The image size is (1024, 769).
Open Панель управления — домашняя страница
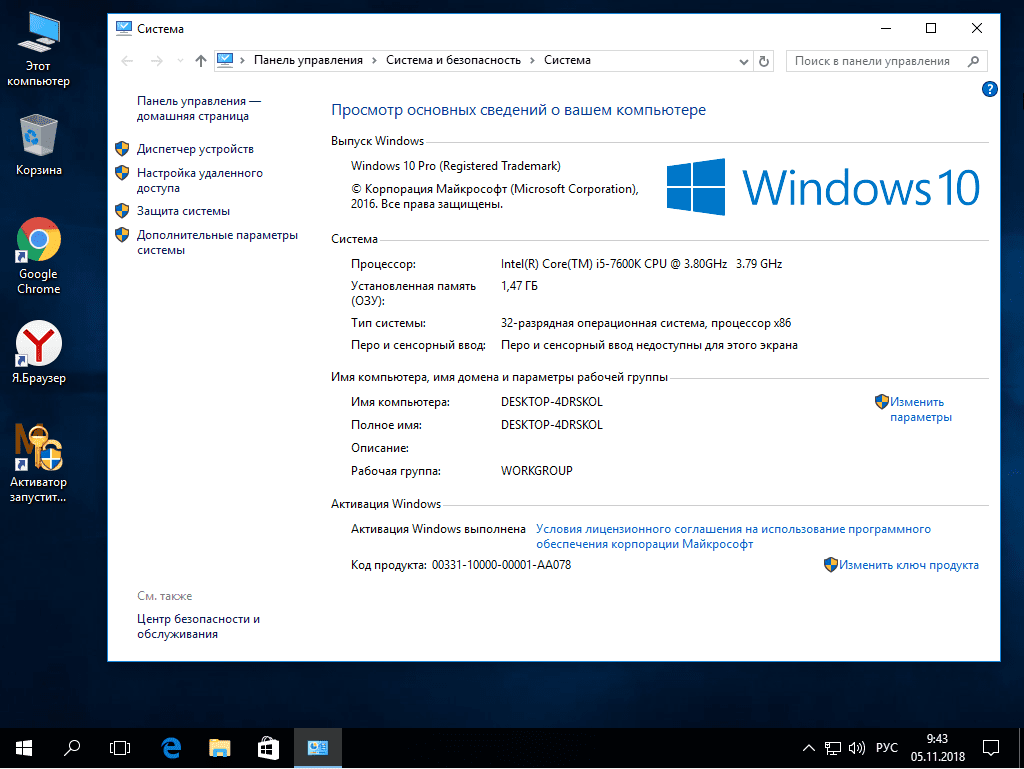point(199,108)
